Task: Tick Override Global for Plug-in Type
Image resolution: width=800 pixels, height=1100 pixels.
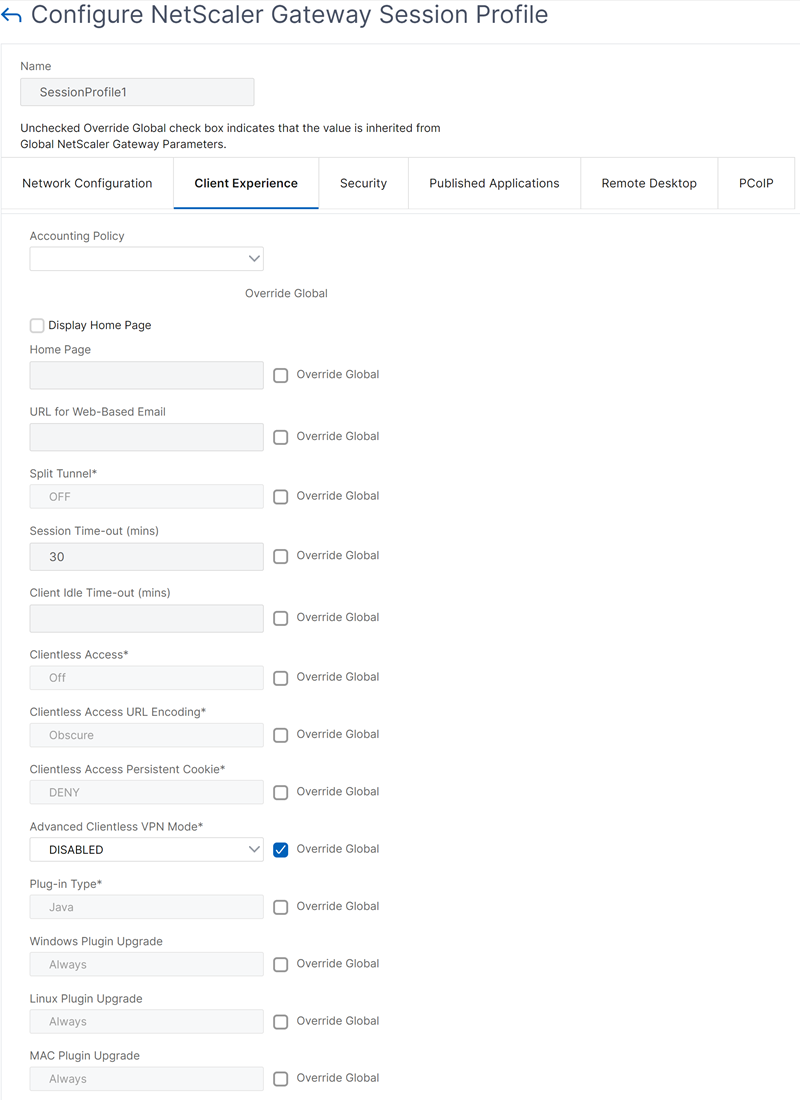Action: [281, 907]
